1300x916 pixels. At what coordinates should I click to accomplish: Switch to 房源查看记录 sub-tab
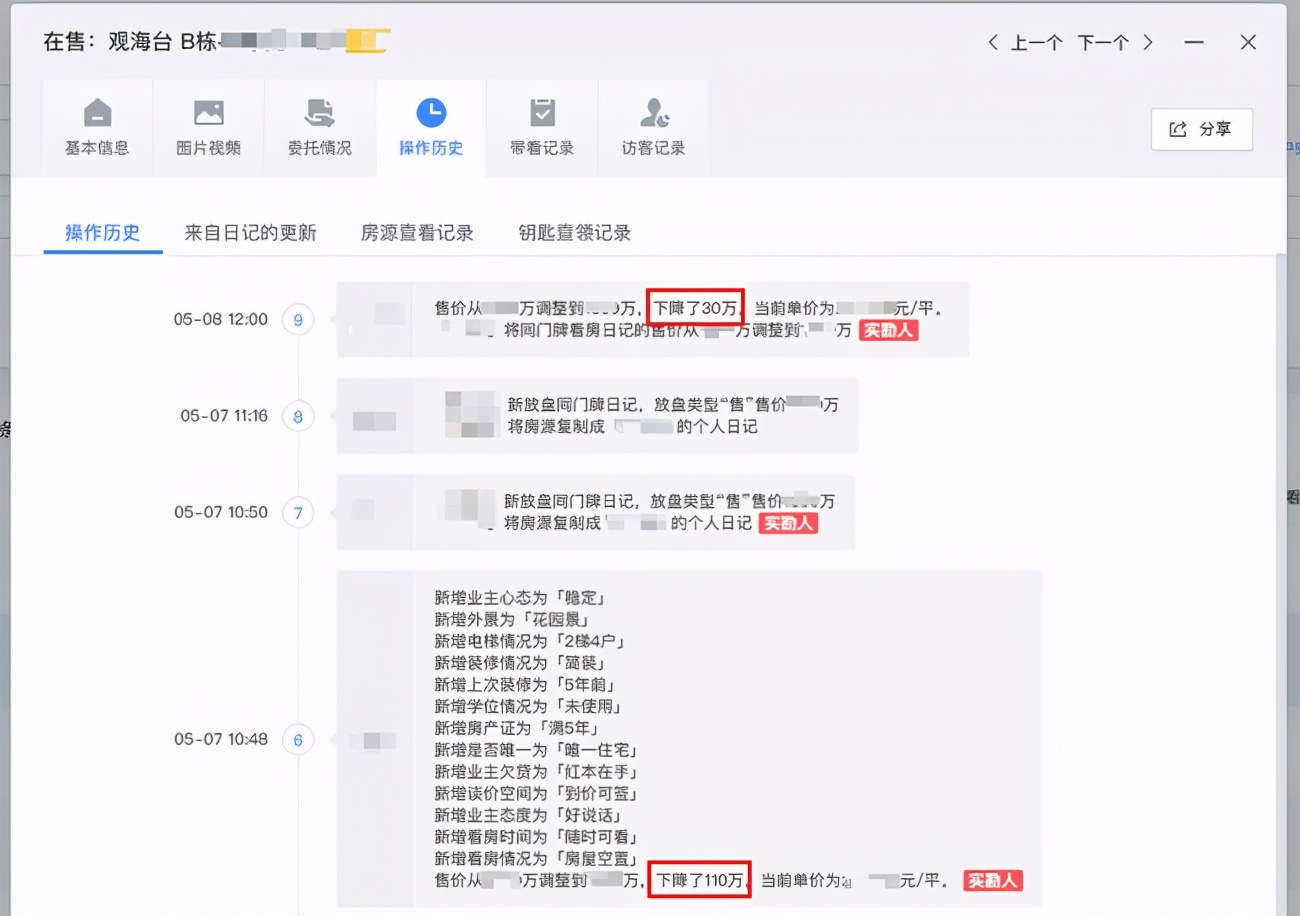417,233
